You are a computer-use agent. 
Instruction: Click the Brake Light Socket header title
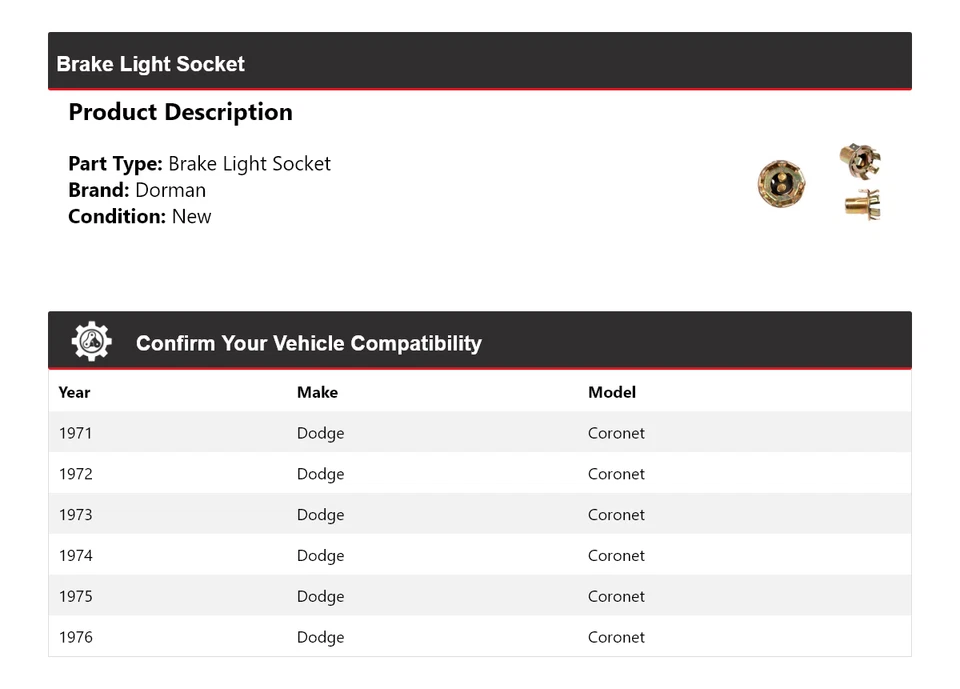coord(151,64)
